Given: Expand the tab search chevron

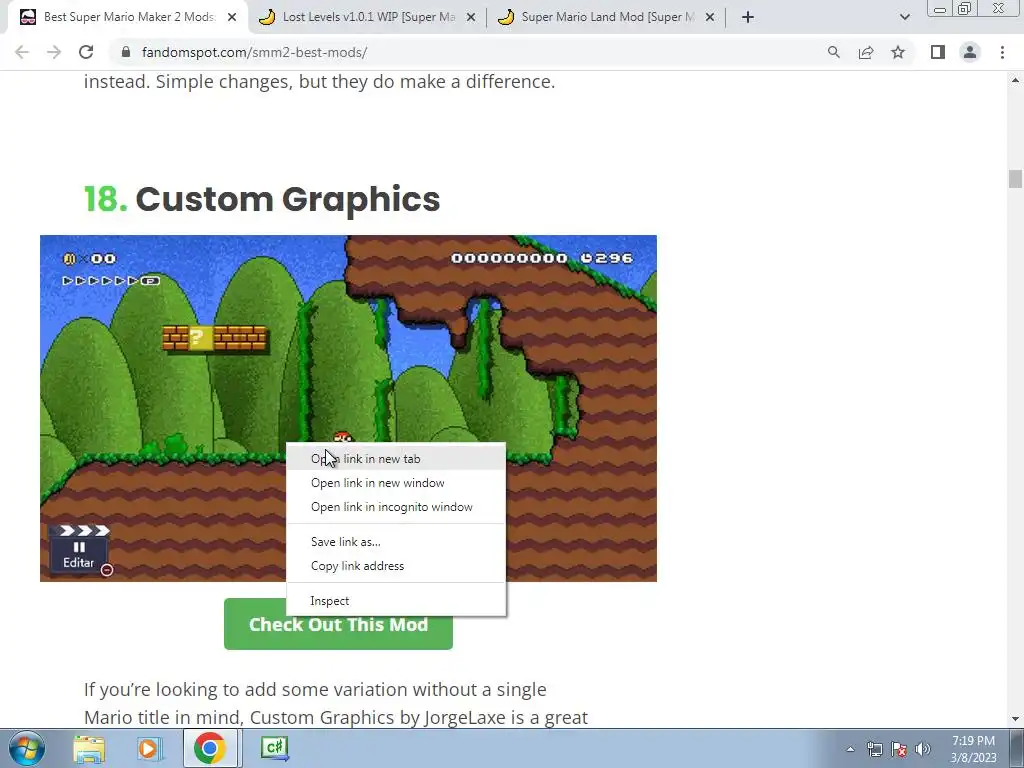Looking at the screenshot, I should coord(904,17).
